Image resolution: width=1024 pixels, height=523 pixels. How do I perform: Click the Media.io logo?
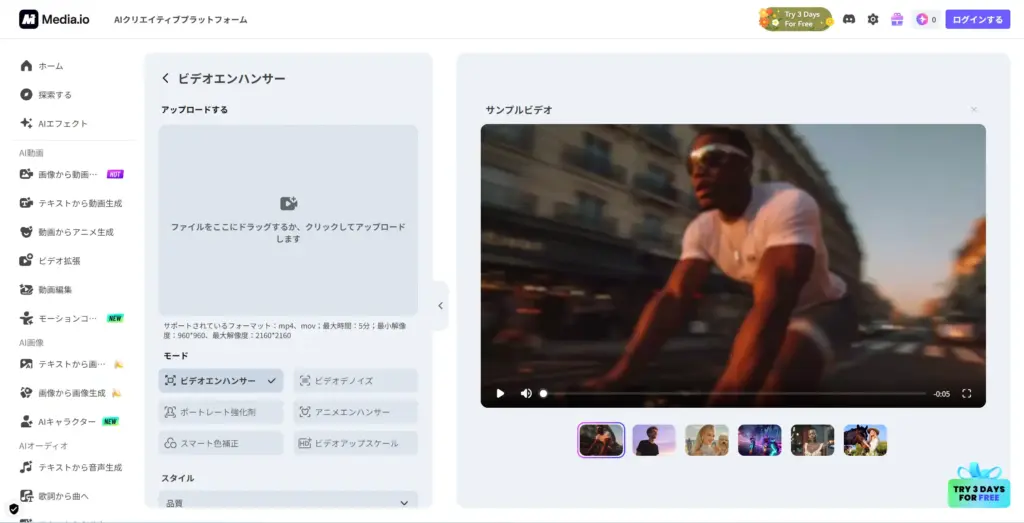pos(54,20)
